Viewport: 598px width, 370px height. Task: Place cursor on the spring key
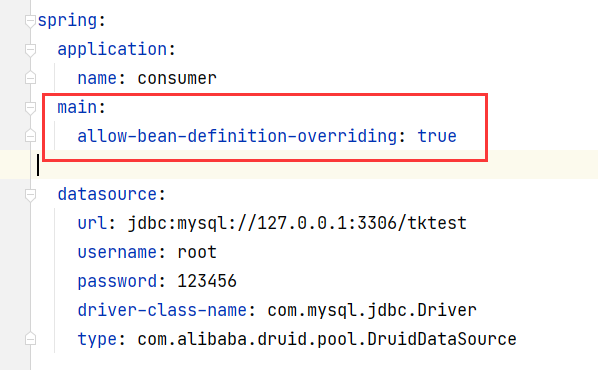pos(67,21)
